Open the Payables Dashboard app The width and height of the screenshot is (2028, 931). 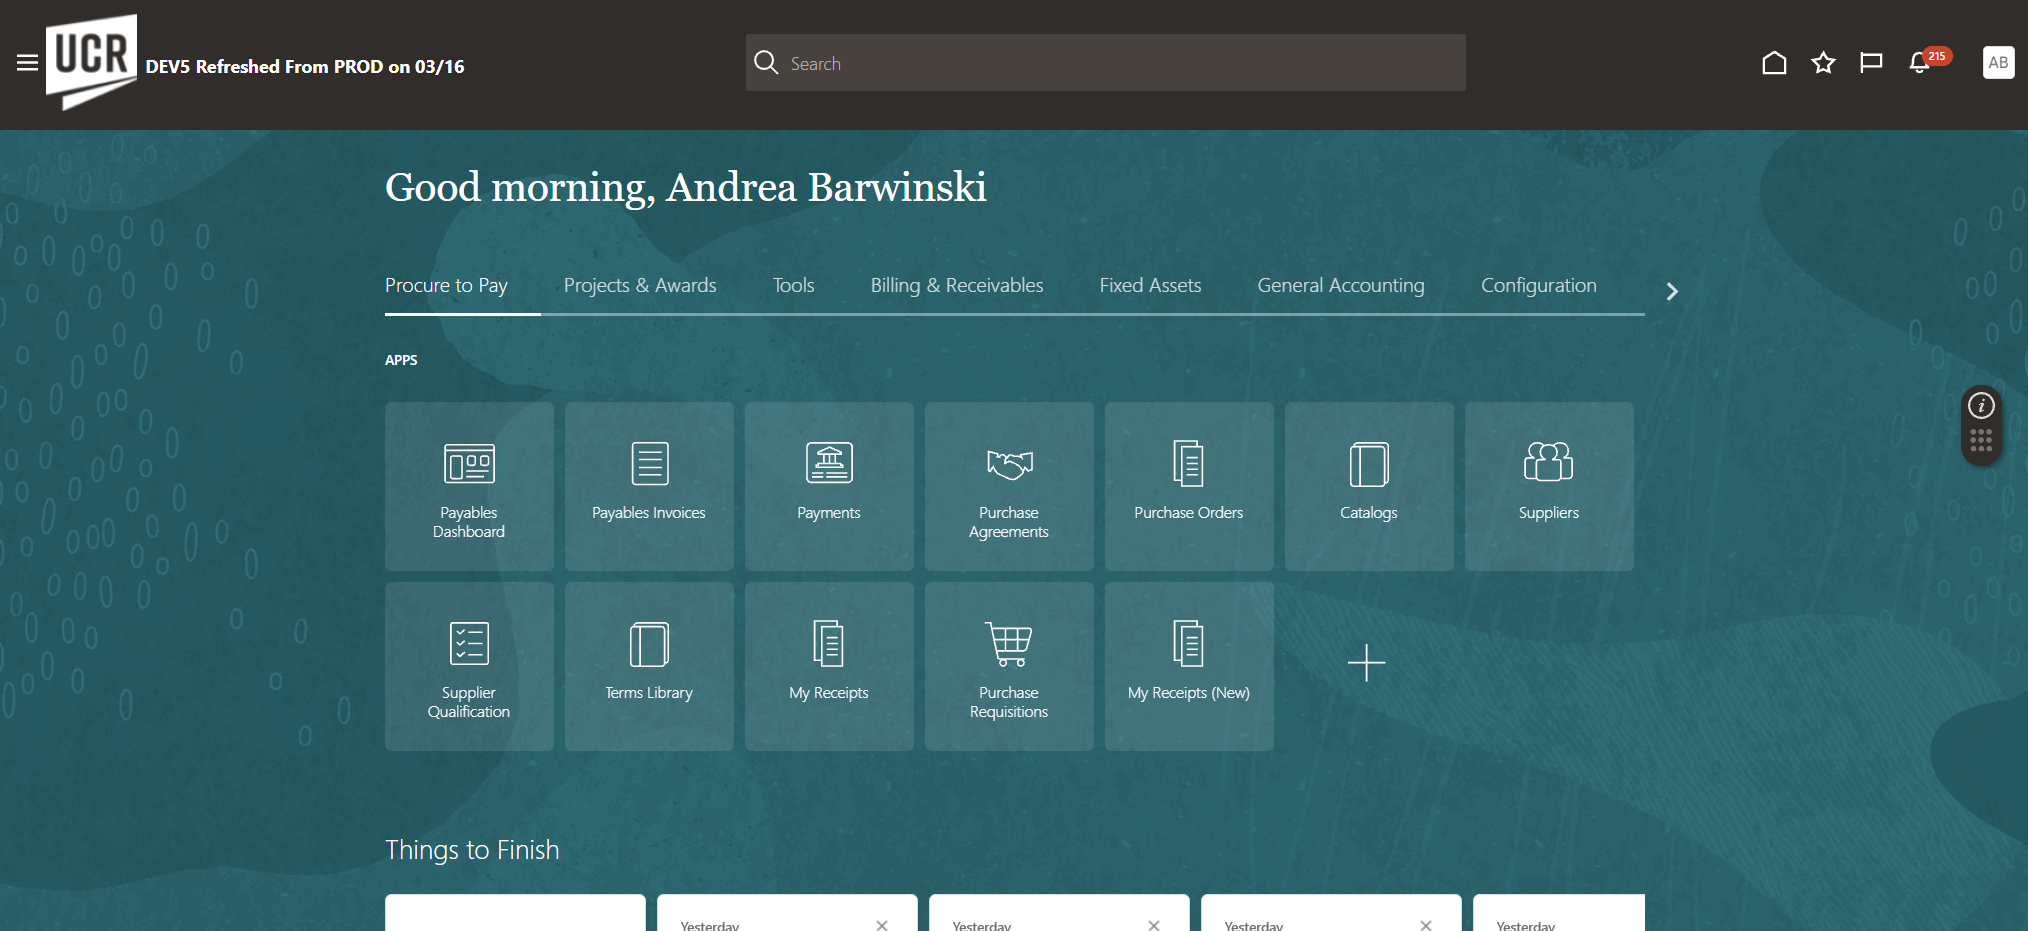(469, 487)
